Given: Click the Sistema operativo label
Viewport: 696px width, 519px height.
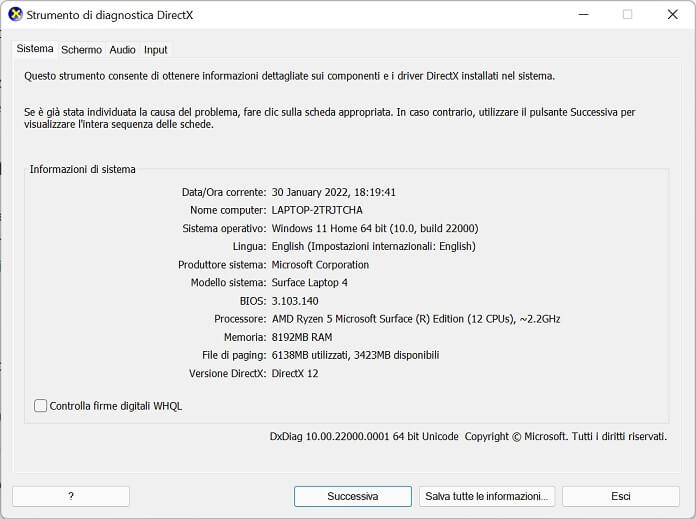Looking at the screenshot, I should [x=224, y=228].
